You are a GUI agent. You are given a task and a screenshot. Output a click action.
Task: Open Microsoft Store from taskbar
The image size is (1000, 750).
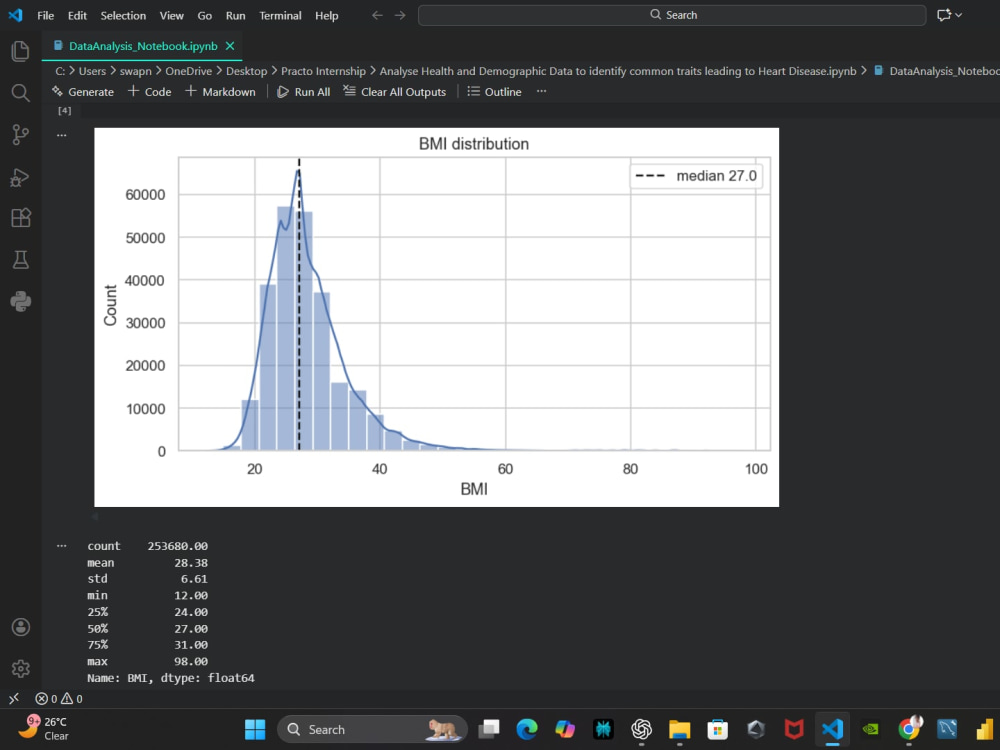[x=718, y=729]
